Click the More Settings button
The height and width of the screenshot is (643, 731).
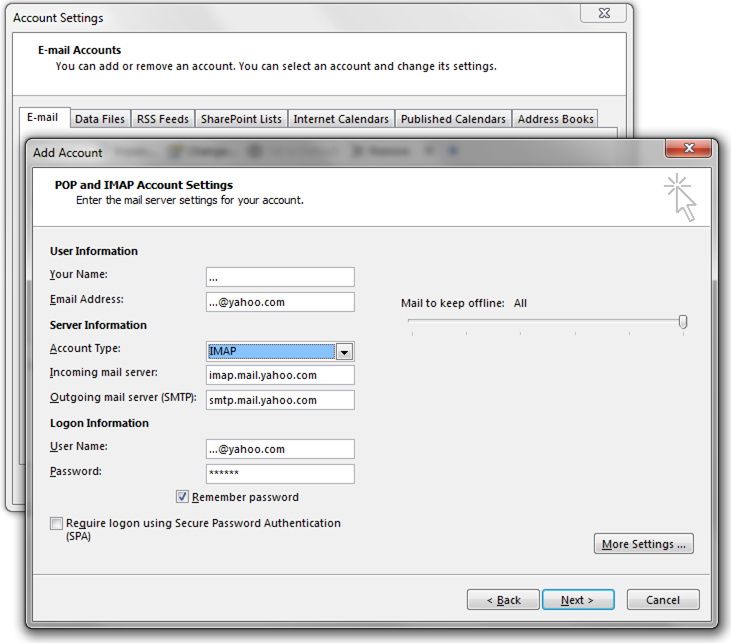coord(644,544)
